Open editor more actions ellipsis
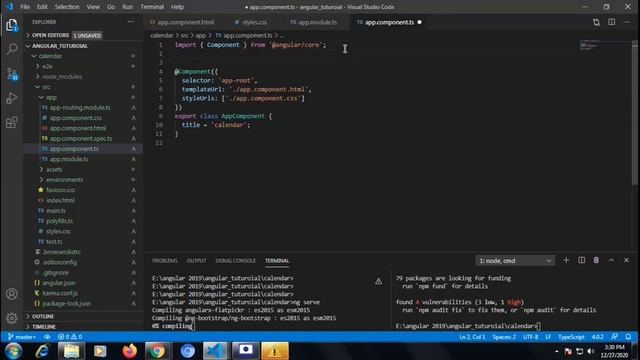 coord(627,22)
